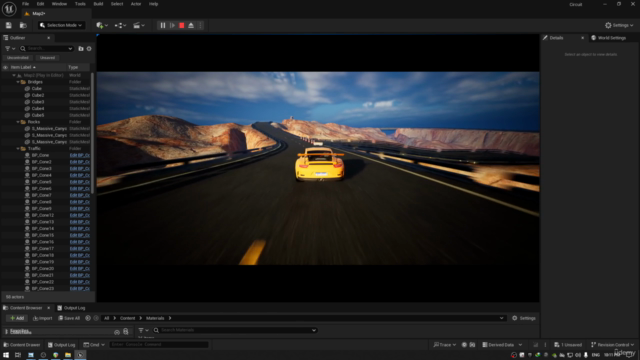640x360 pixels.
Task: Click the actor icon of BP_Cone15
Action: [x=27, y=235]
